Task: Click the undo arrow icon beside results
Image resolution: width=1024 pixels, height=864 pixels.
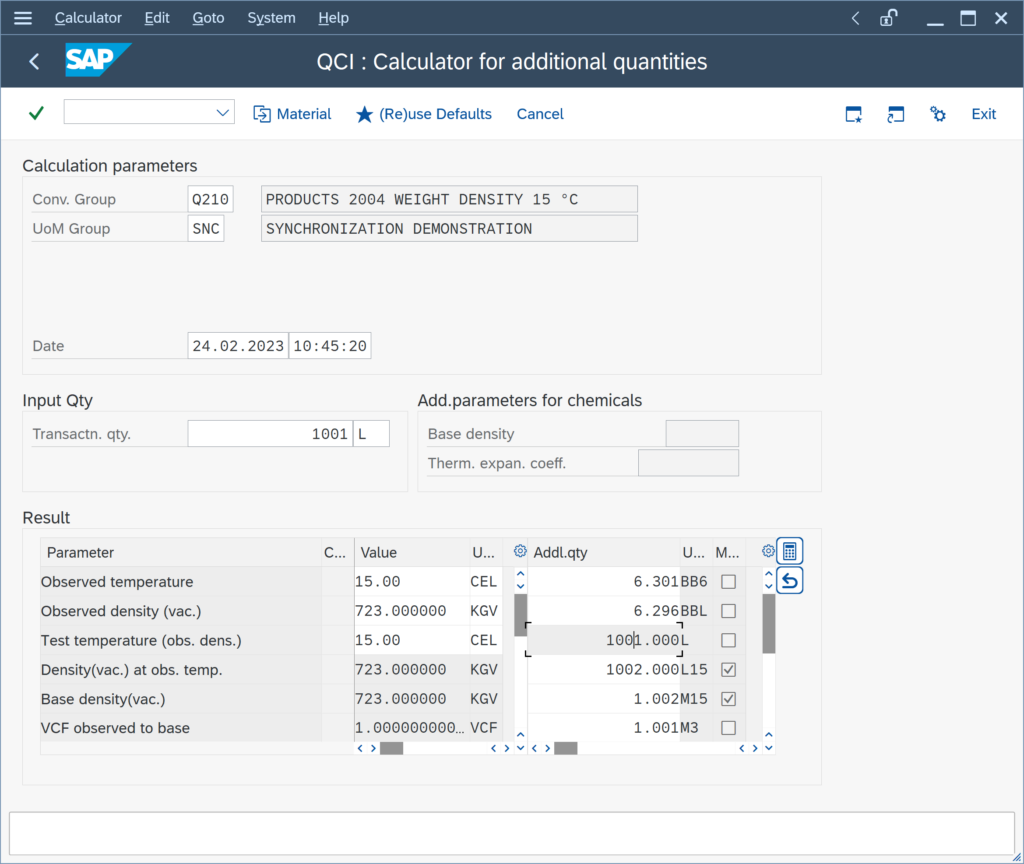Action: pos(790,581)
